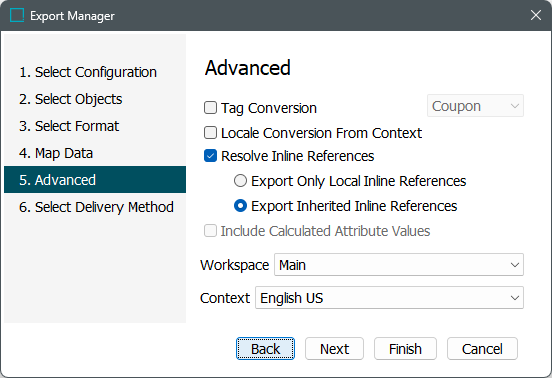Click the Next button
This screenshot has width=552, height=378.
(334, 349)
